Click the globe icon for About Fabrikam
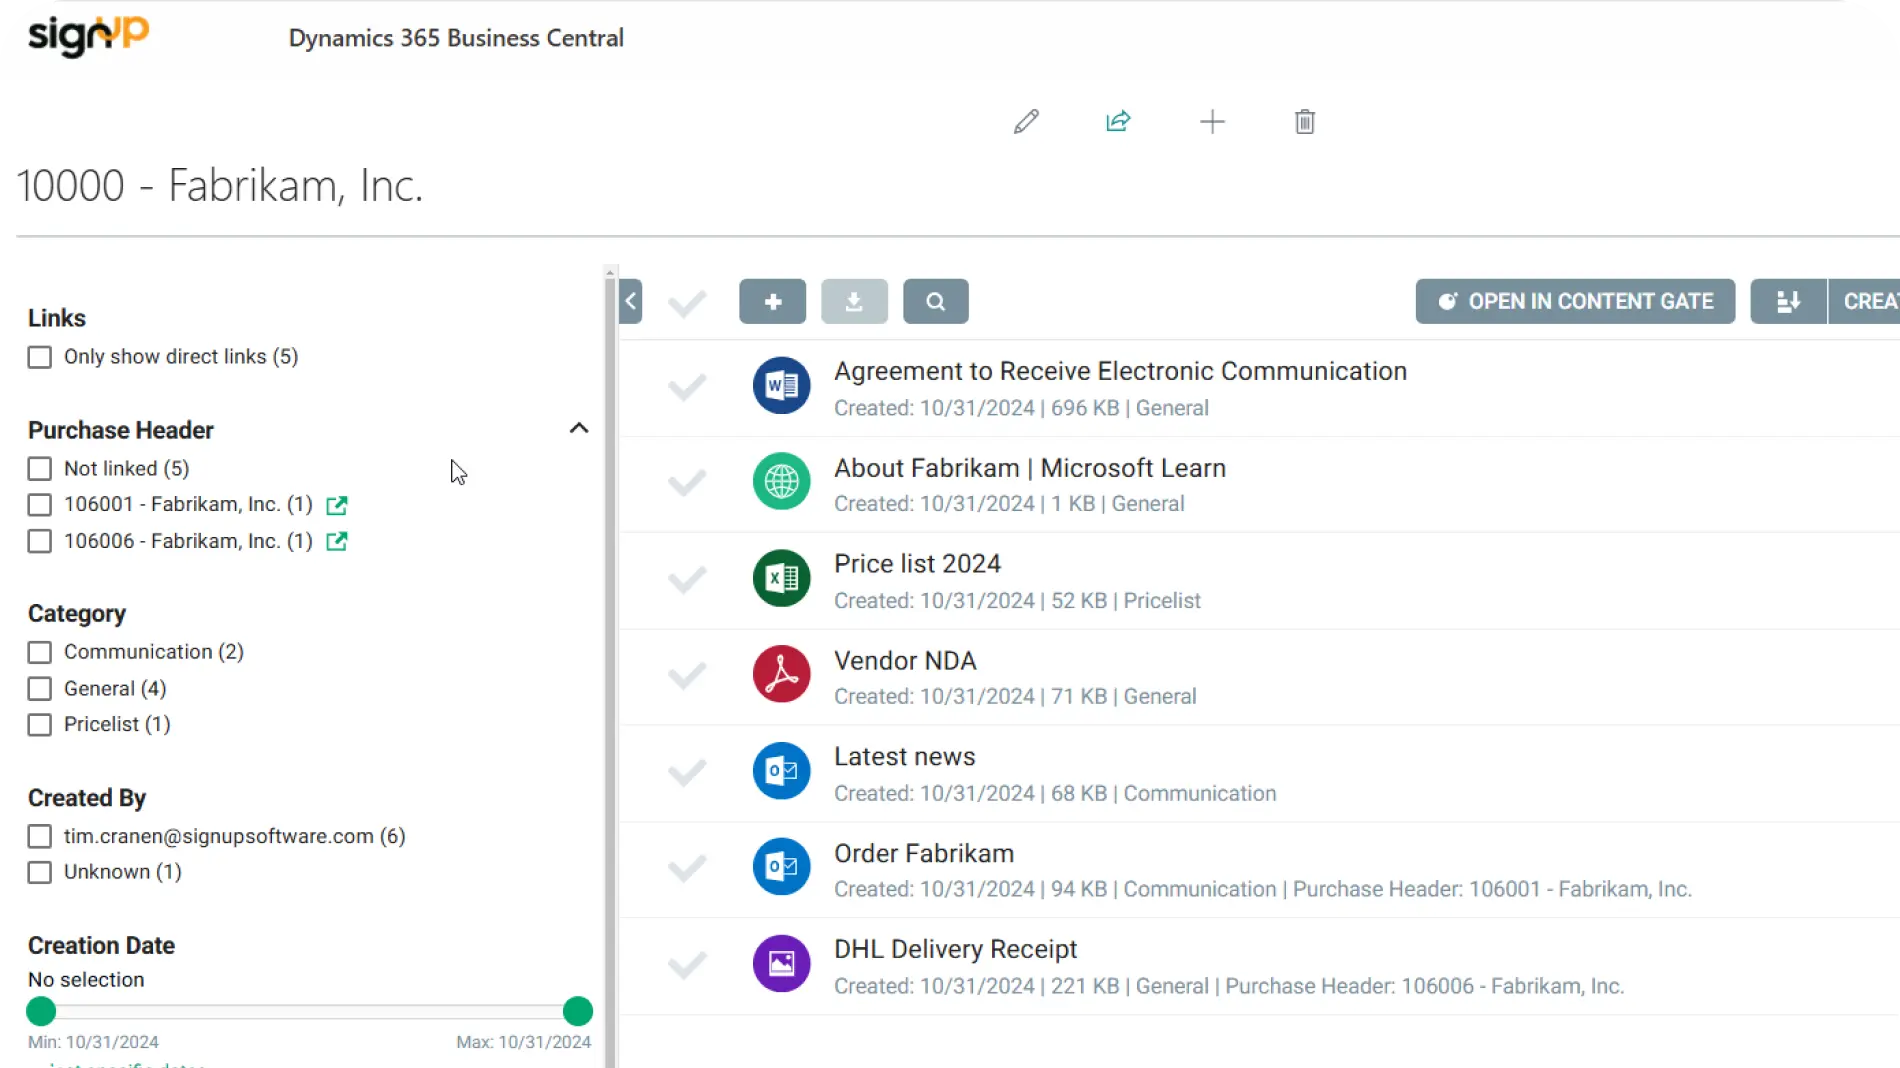The image size is (1900, 1068). 782,482
